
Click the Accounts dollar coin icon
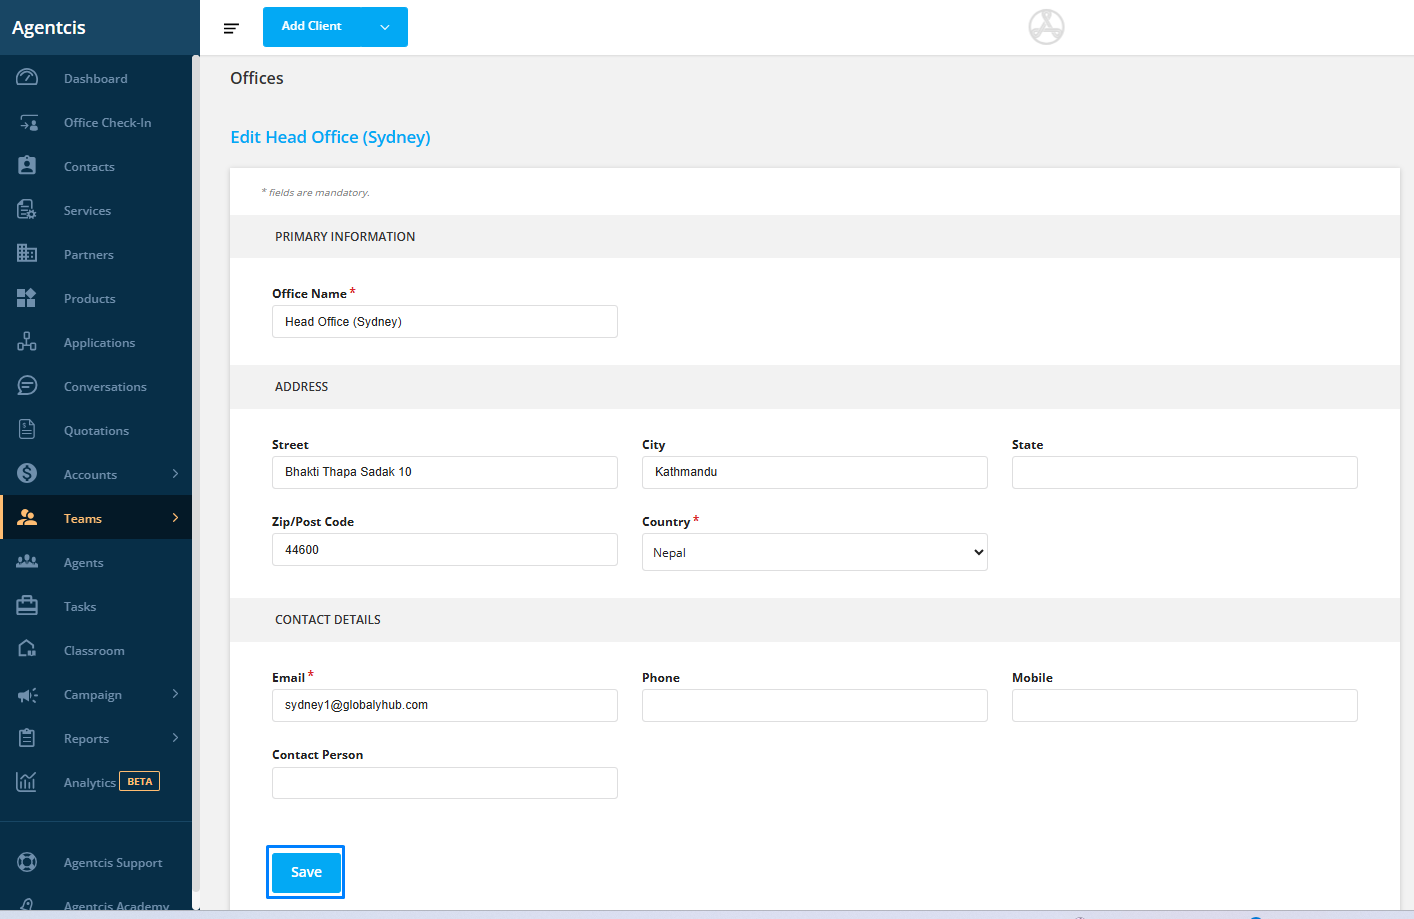(27, 474)
